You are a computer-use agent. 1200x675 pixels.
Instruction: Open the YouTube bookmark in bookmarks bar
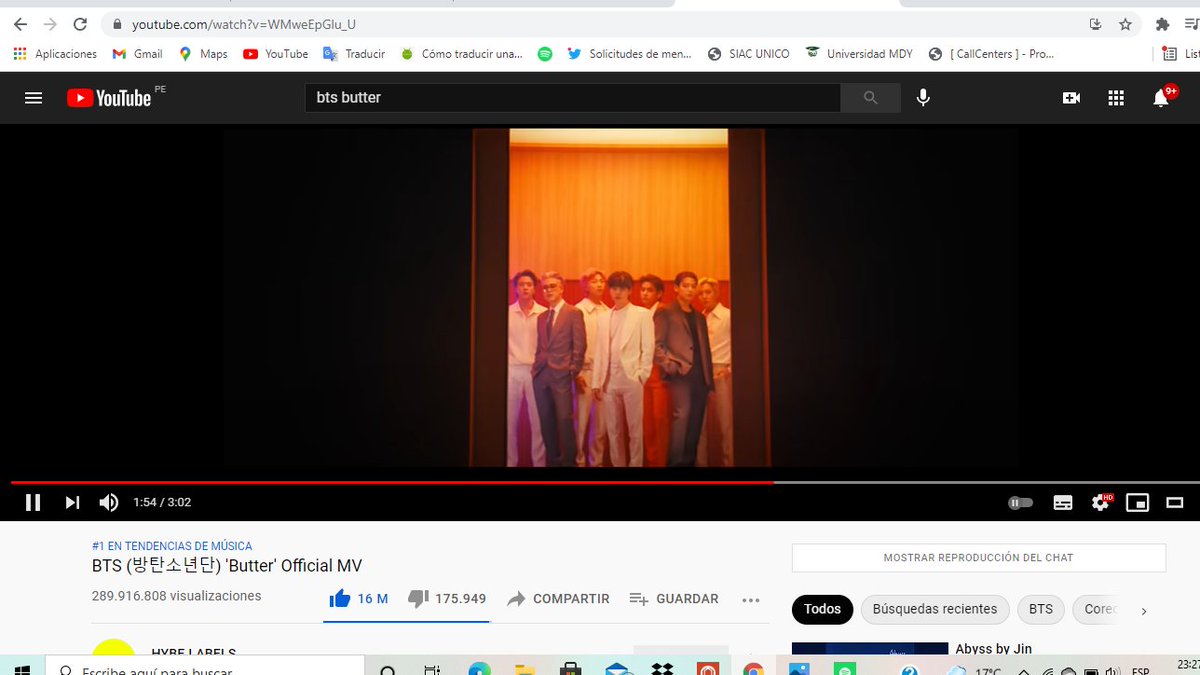[275, 54]
